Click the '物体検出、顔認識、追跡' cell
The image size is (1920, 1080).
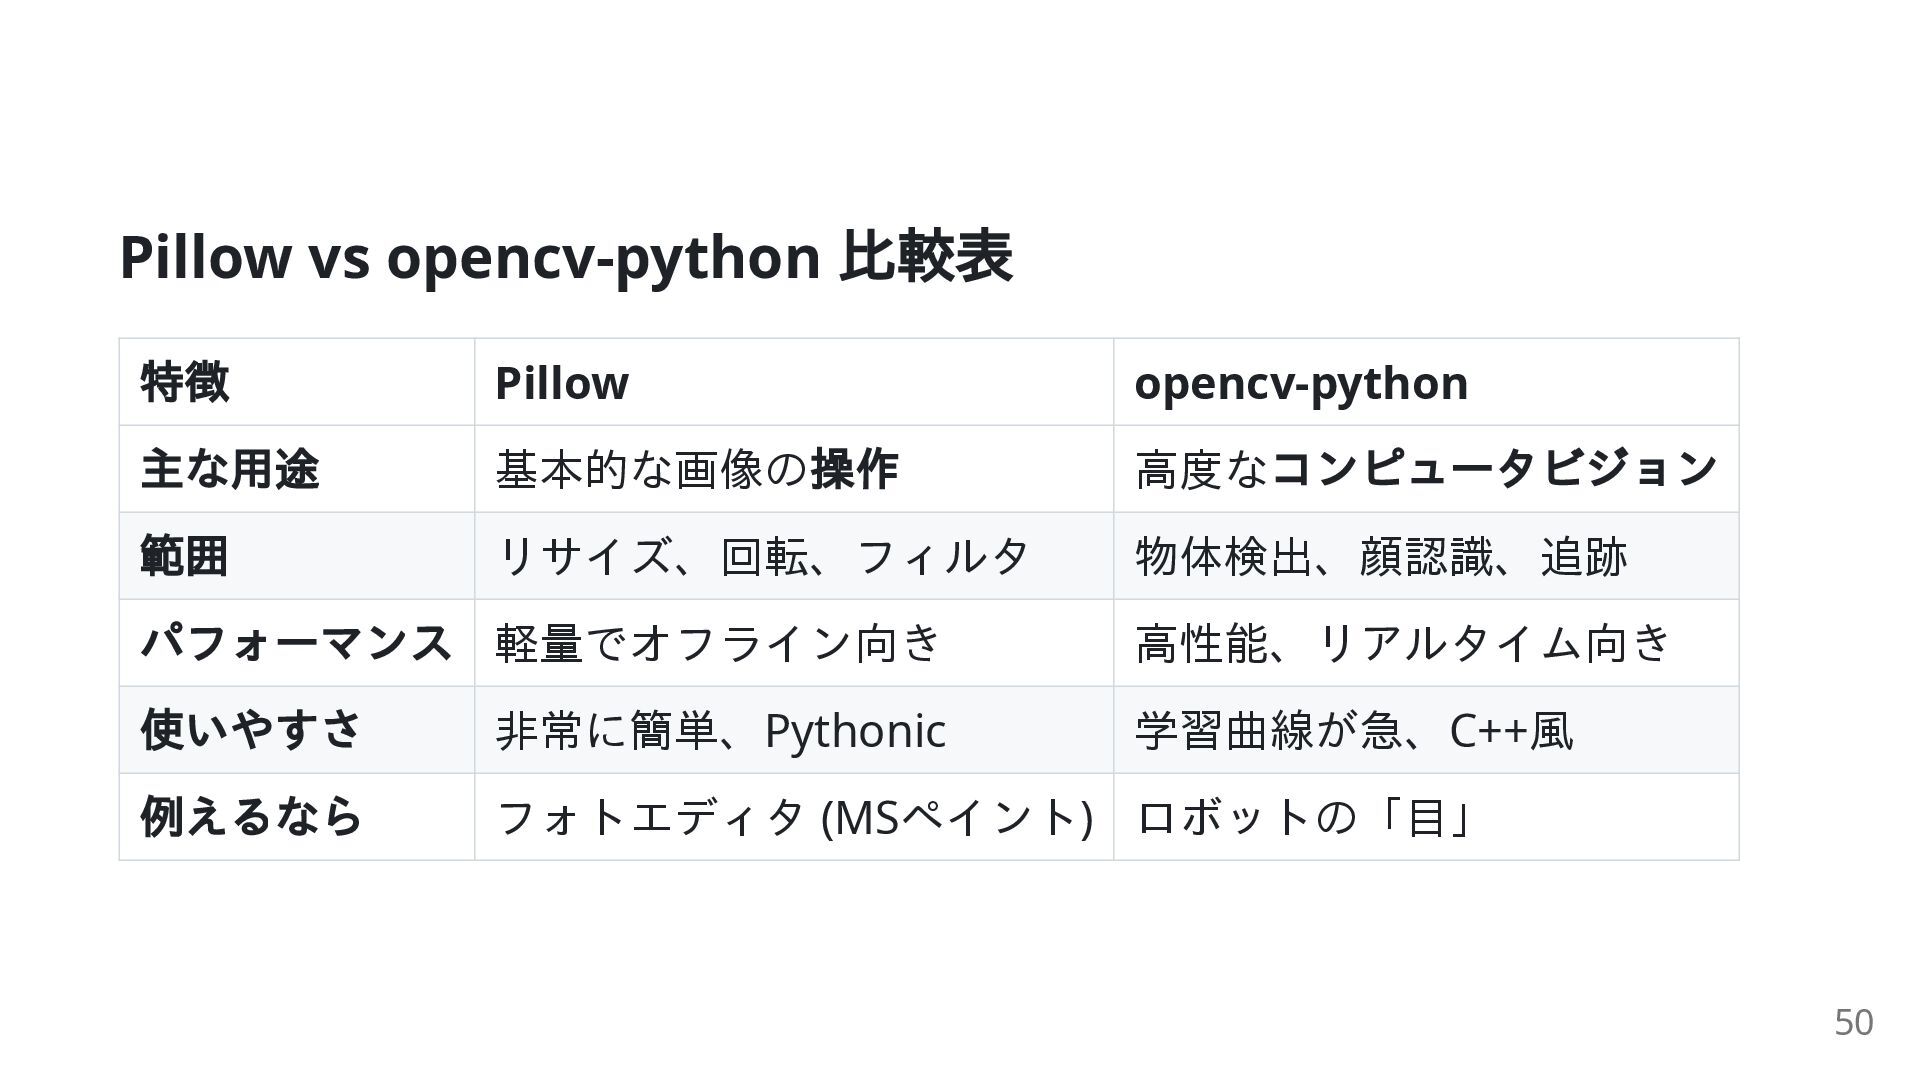point(1381,556)
